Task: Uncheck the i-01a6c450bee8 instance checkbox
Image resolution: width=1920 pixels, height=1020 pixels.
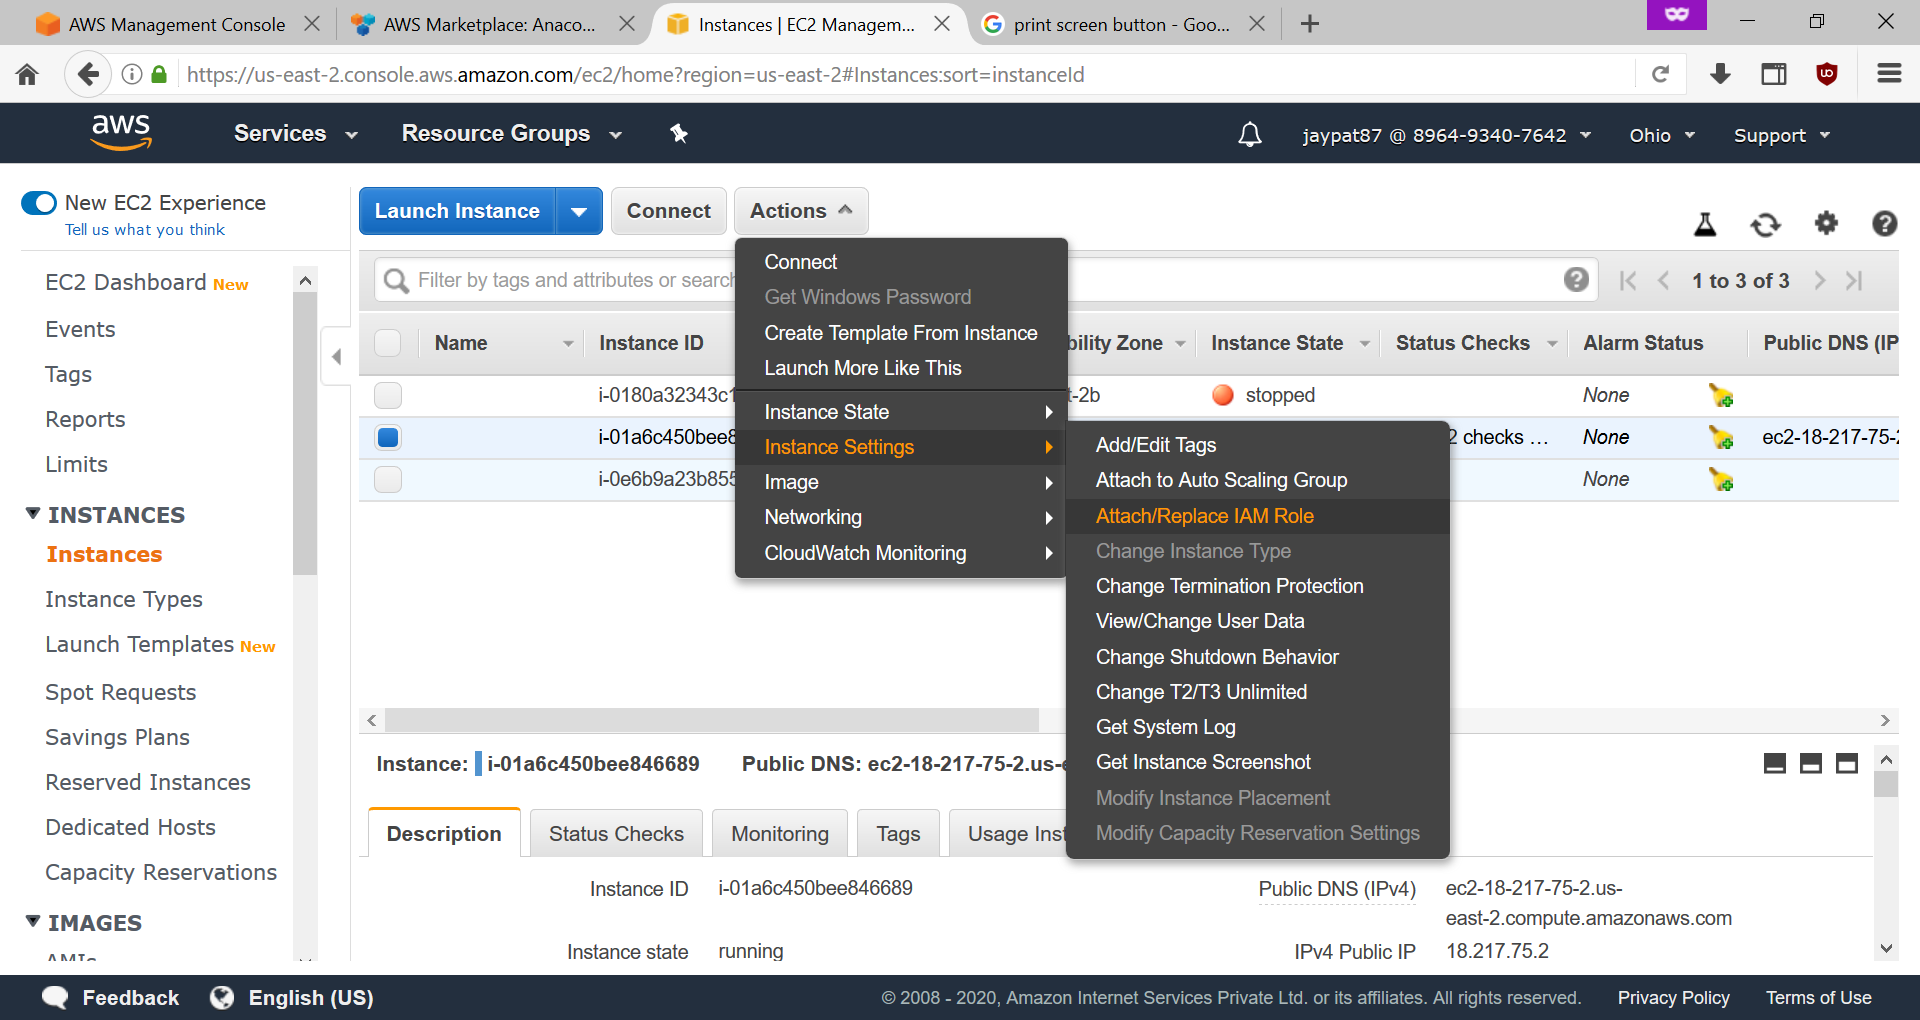Action: coord(388,437)
